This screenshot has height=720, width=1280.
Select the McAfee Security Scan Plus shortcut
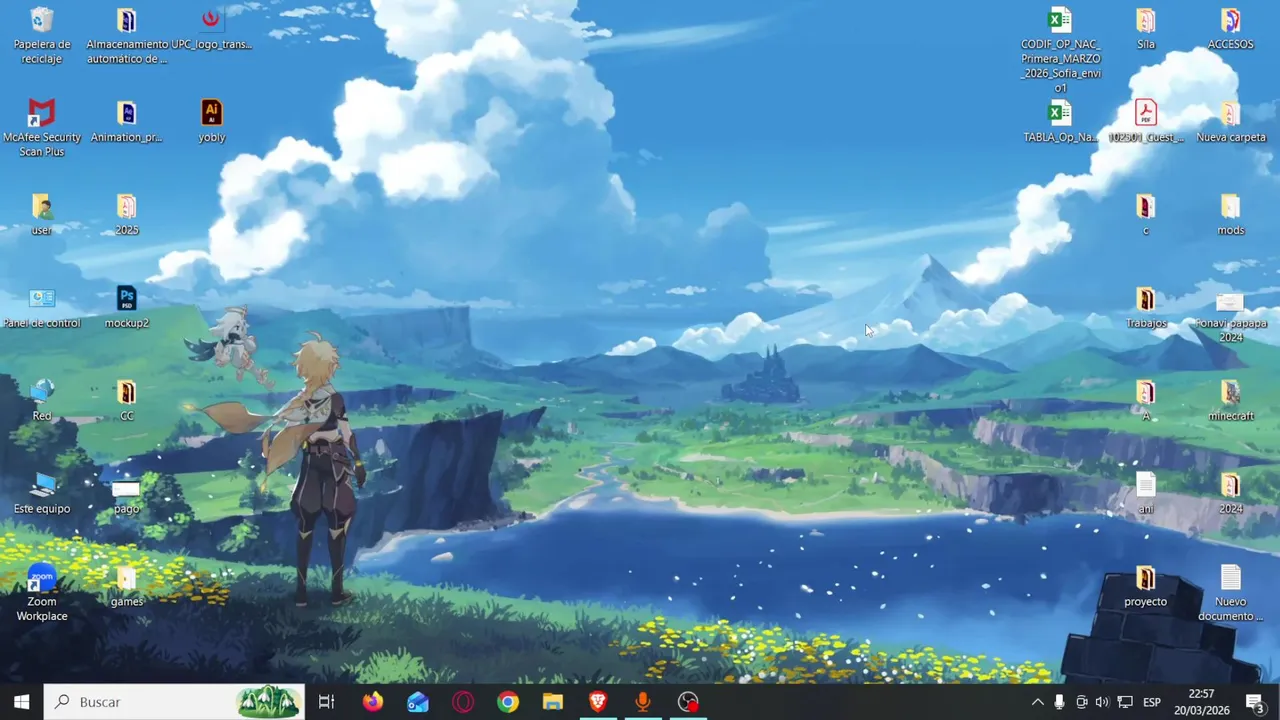(42, 128)
